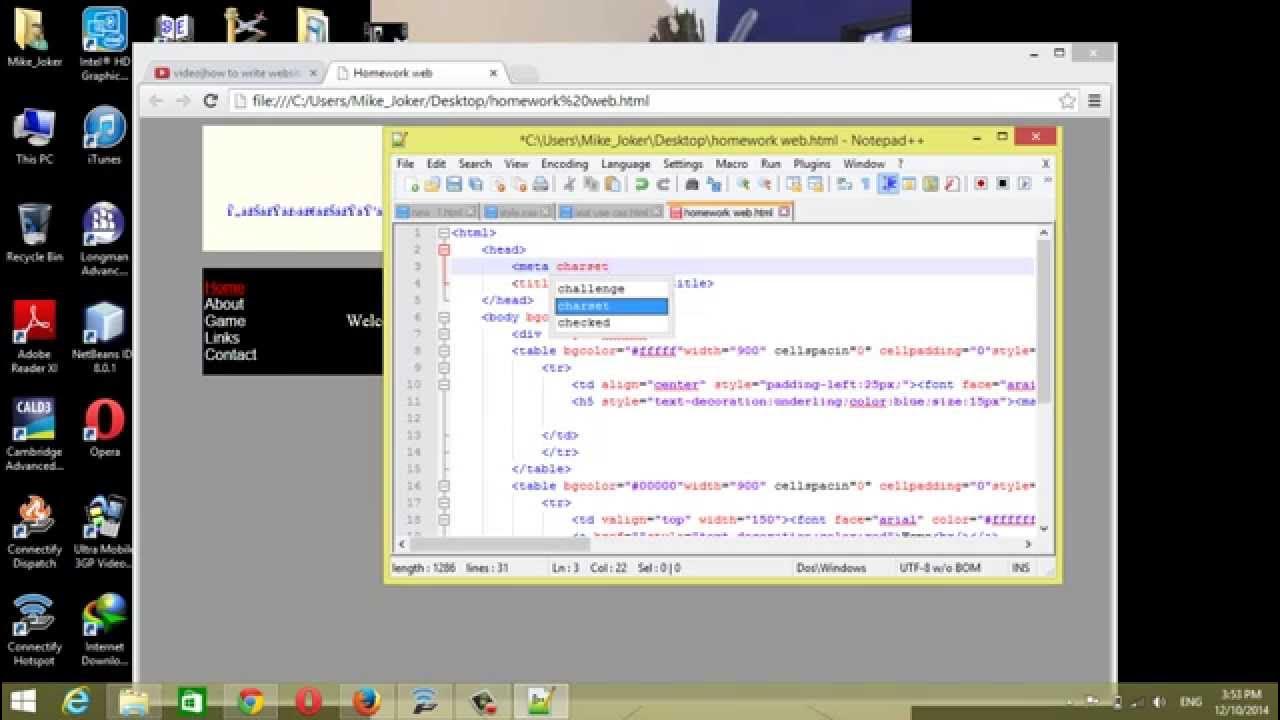Viewport: 1280px width, 720px height.
Task: Collapse the head fold marker on line 2
Action: pyautogui.click(x=444, y=250)
